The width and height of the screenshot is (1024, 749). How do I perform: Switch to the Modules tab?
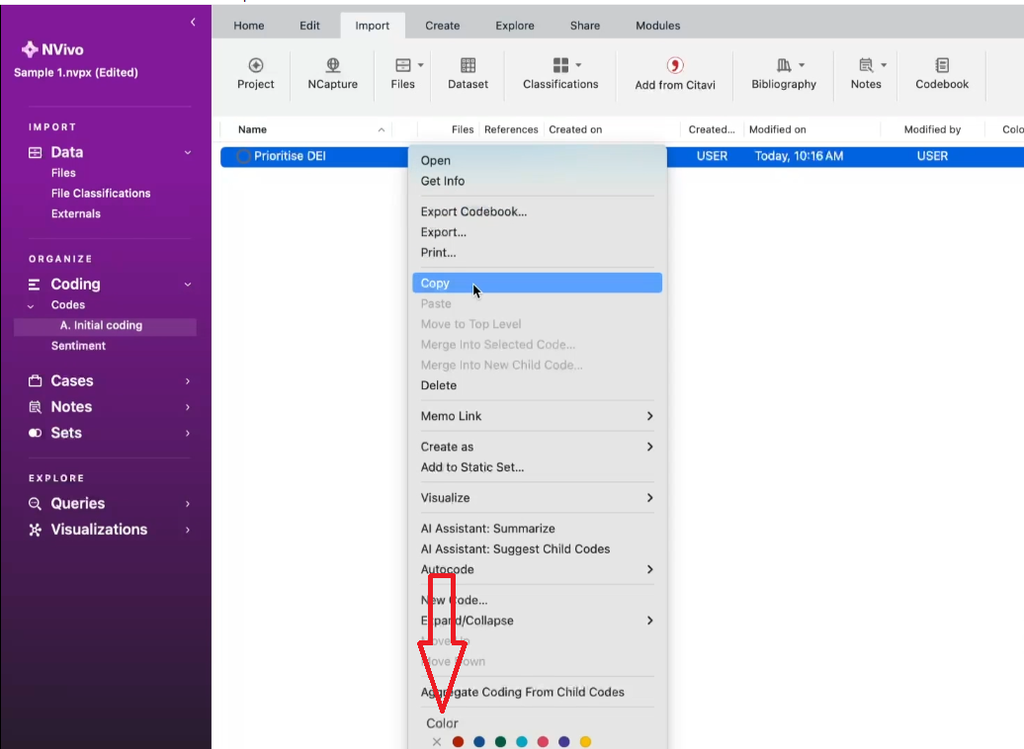tap(658, 25)
